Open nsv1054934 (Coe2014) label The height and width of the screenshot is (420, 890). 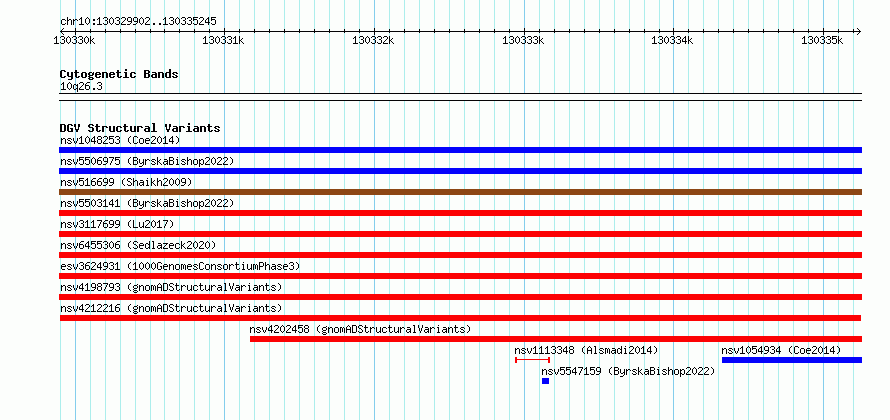[781, 350]
